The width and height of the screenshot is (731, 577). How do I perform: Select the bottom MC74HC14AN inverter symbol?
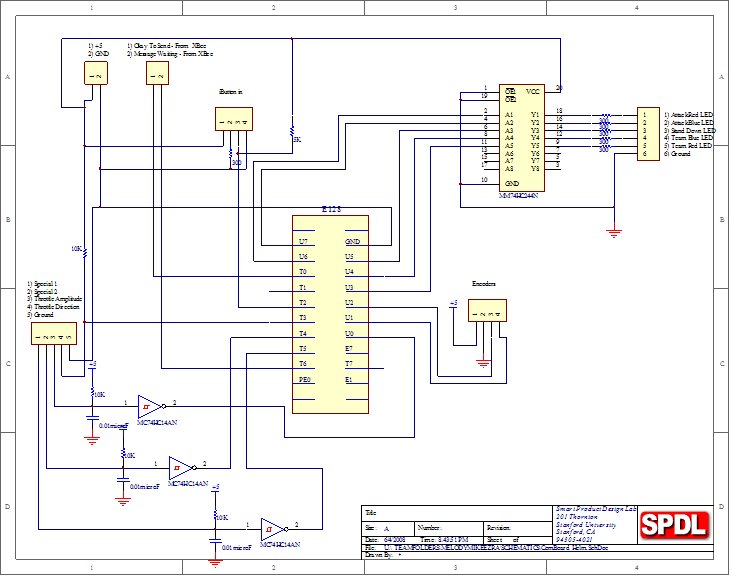(272, 527)
